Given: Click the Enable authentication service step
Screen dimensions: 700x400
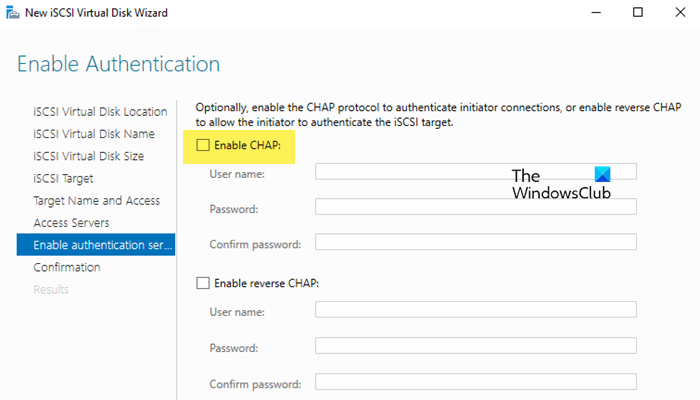Looking at the screenshot, I should [x=96, y=245].
